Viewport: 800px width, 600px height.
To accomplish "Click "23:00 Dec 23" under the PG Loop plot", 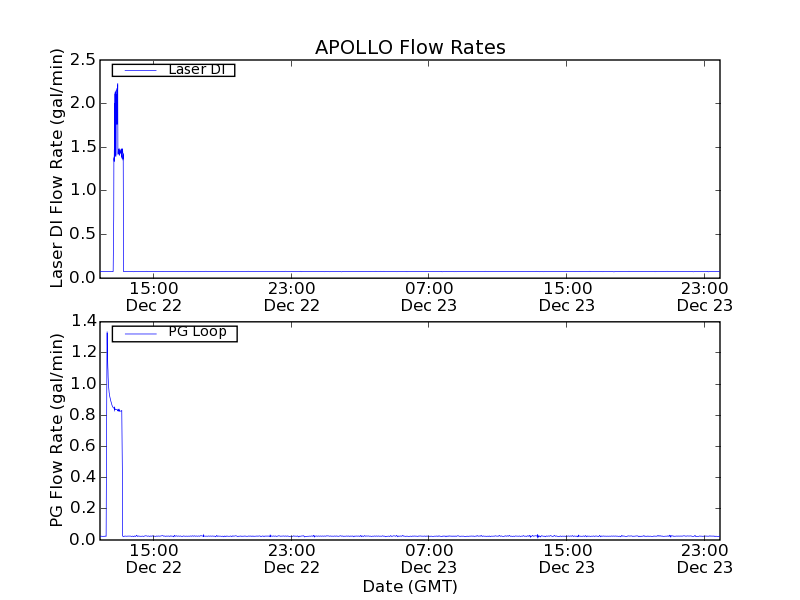I will (705, 559).
